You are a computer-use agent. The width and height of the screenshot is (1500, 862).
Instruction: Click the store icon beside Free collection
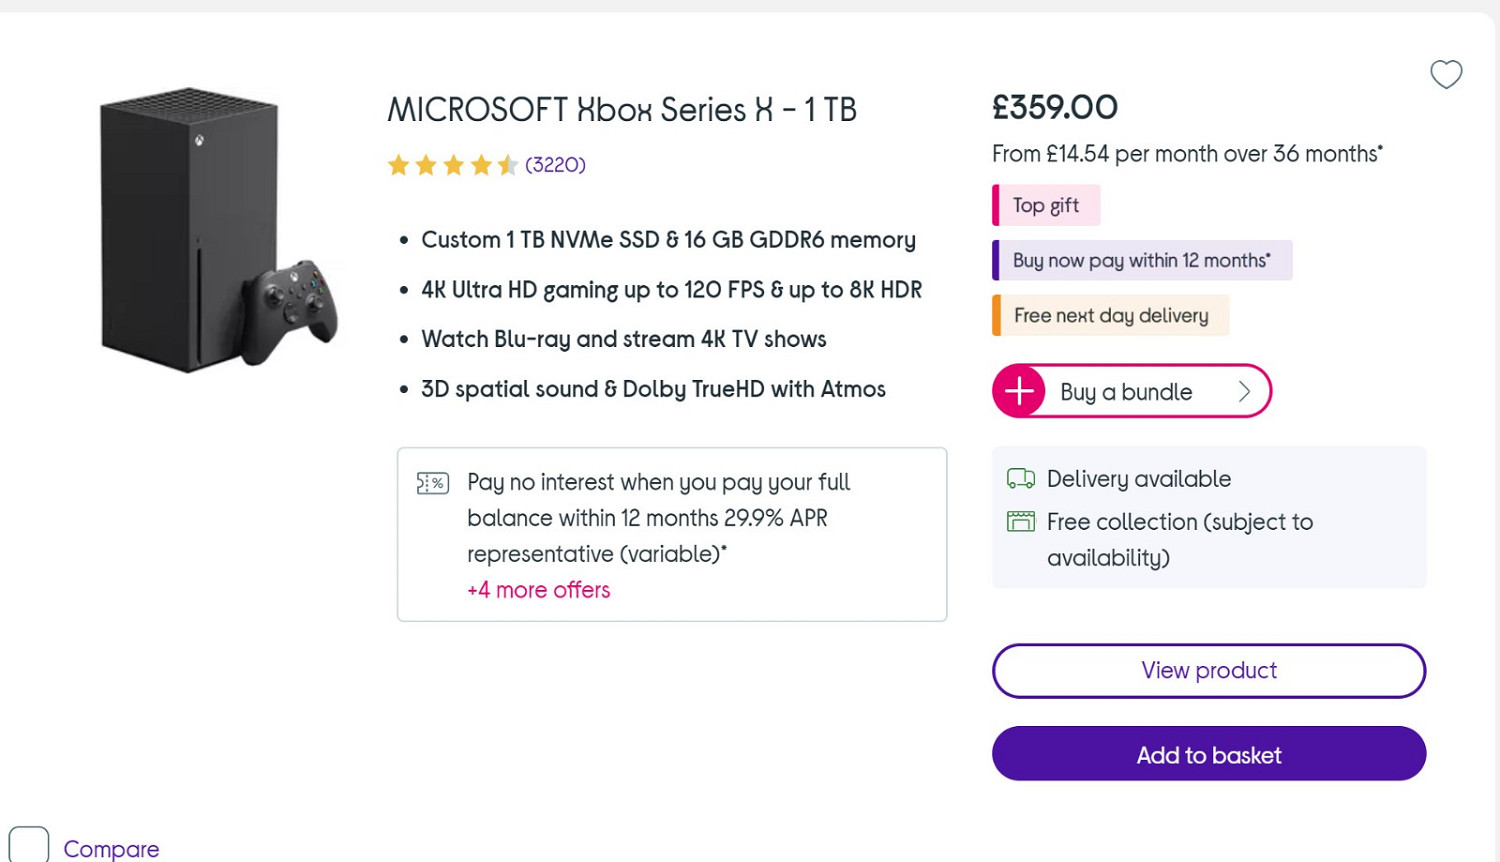(1021, 521)
